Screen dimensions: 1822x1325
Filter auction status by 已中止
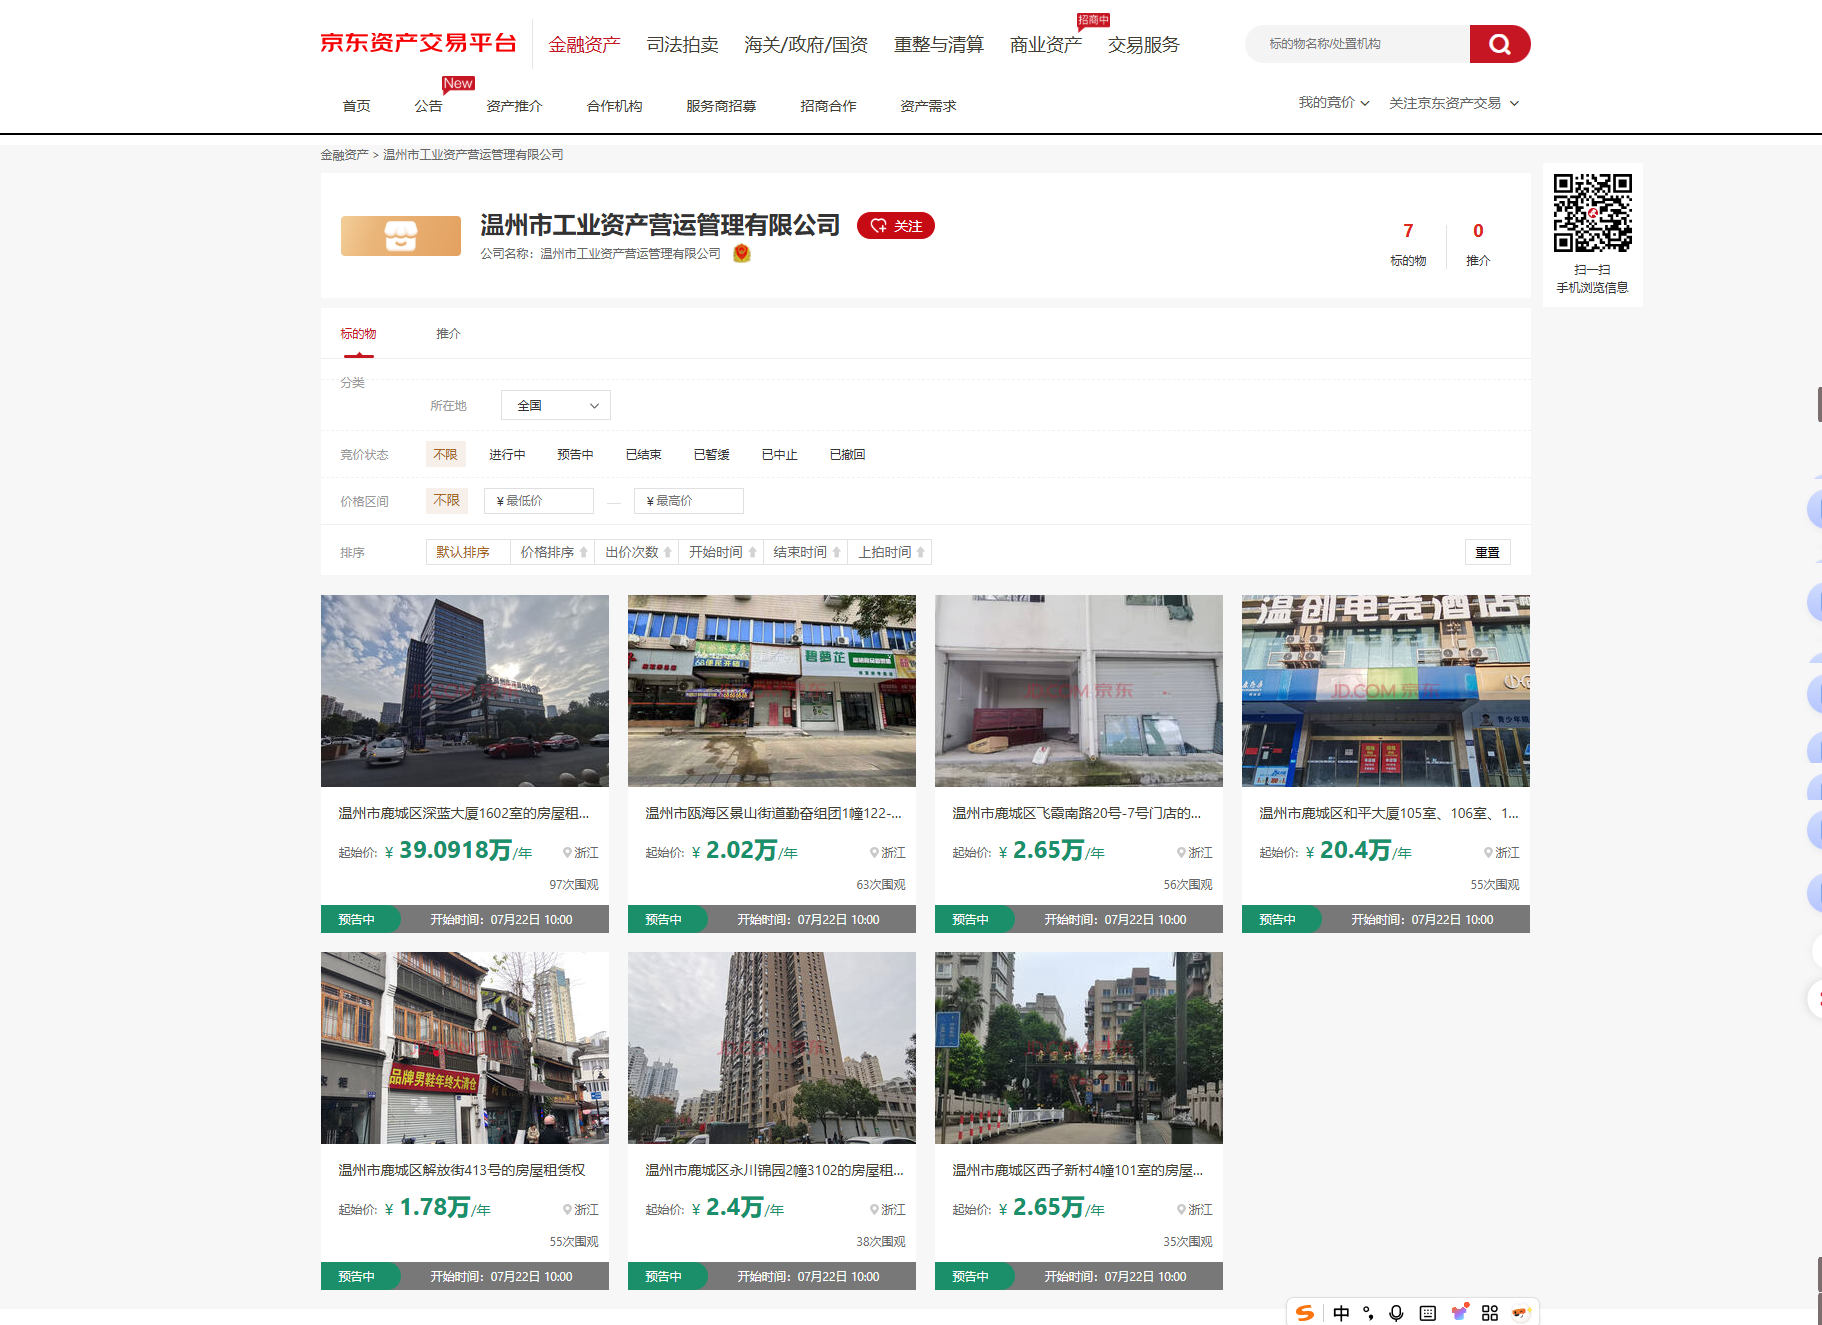[779, 454]
